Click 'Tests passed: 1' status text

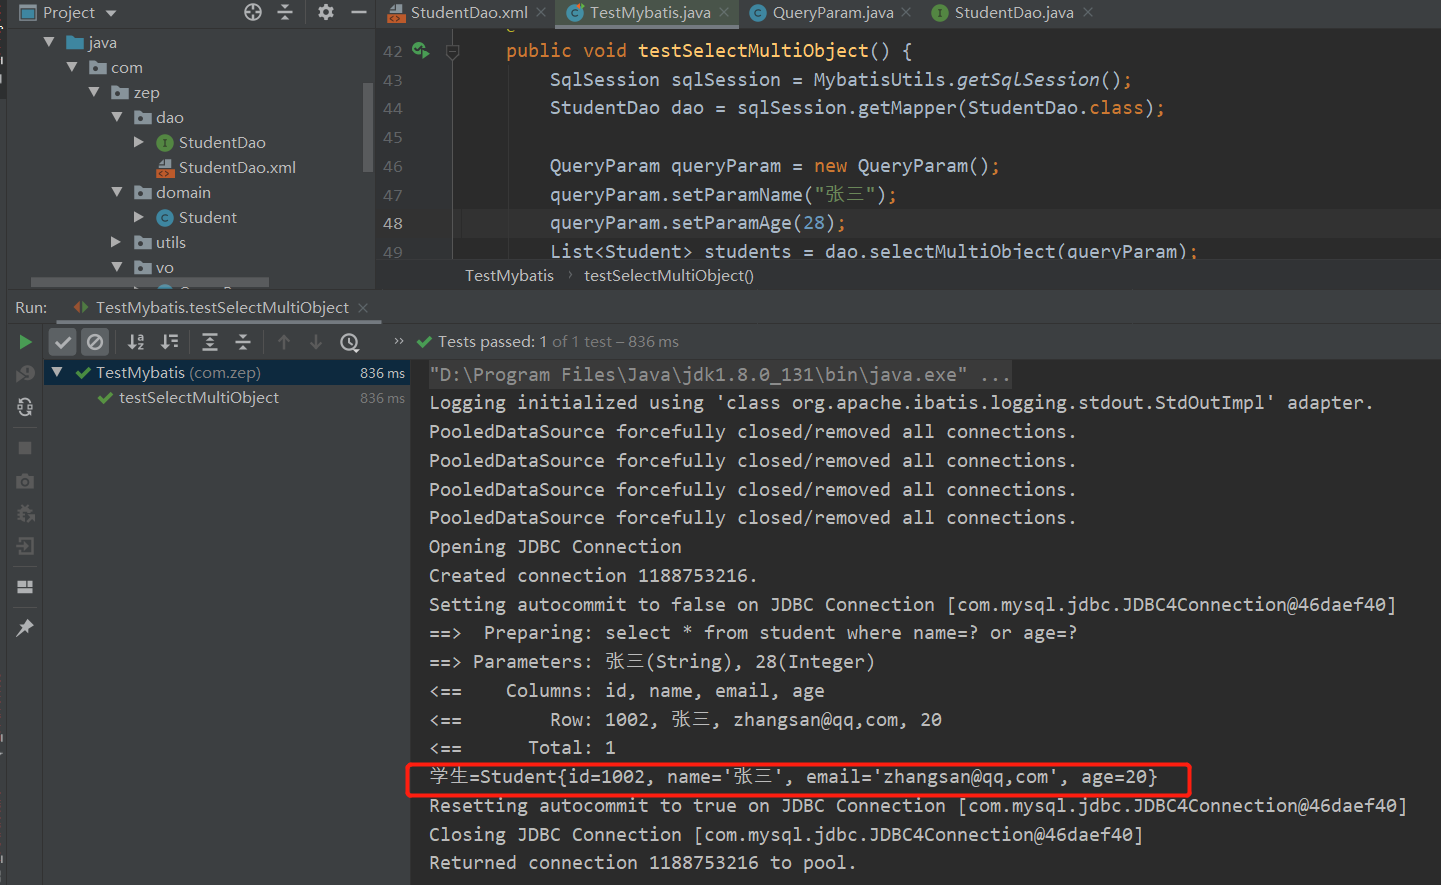click(x=492, y=342)
